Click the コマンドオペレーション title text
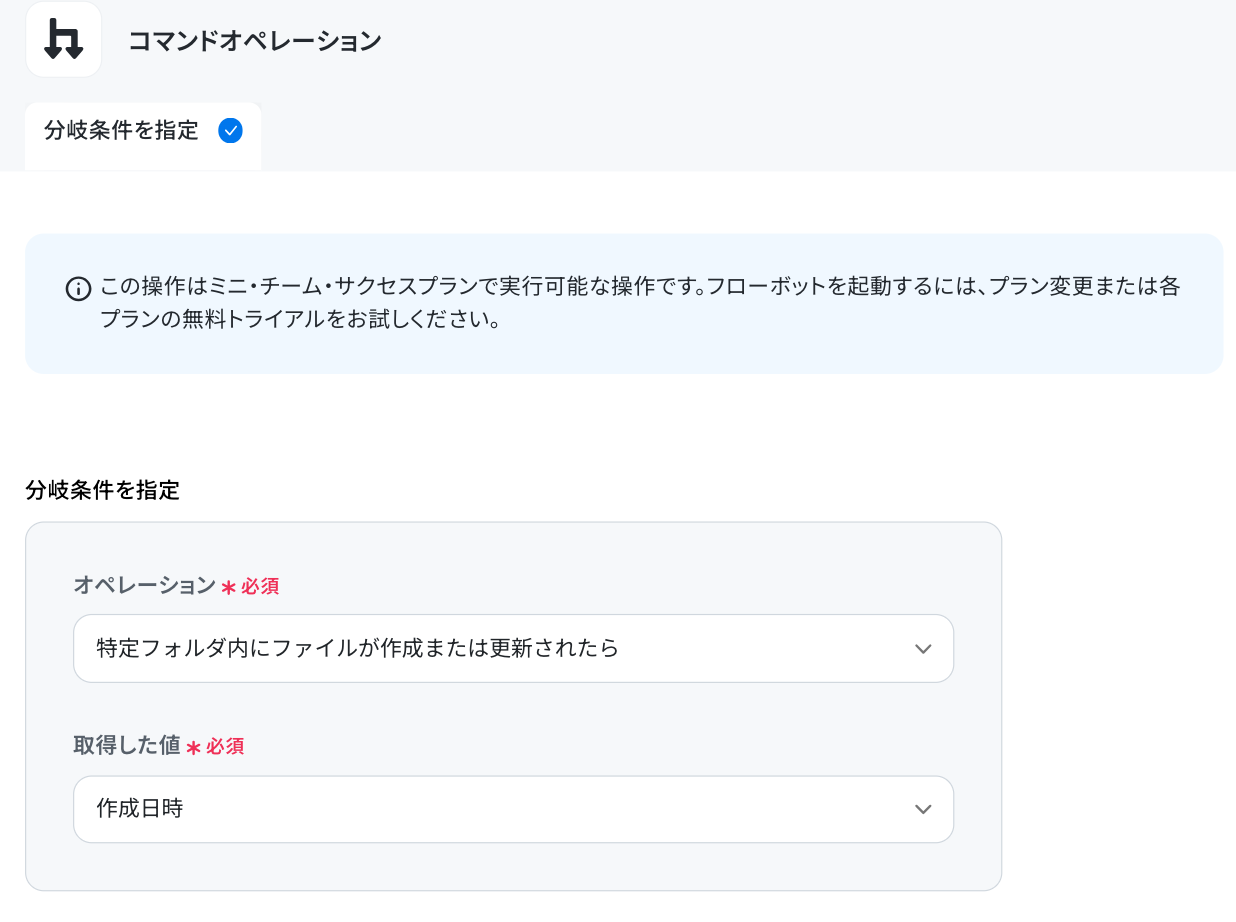This screenshot has width=1236, height=922. pos(255,41)
